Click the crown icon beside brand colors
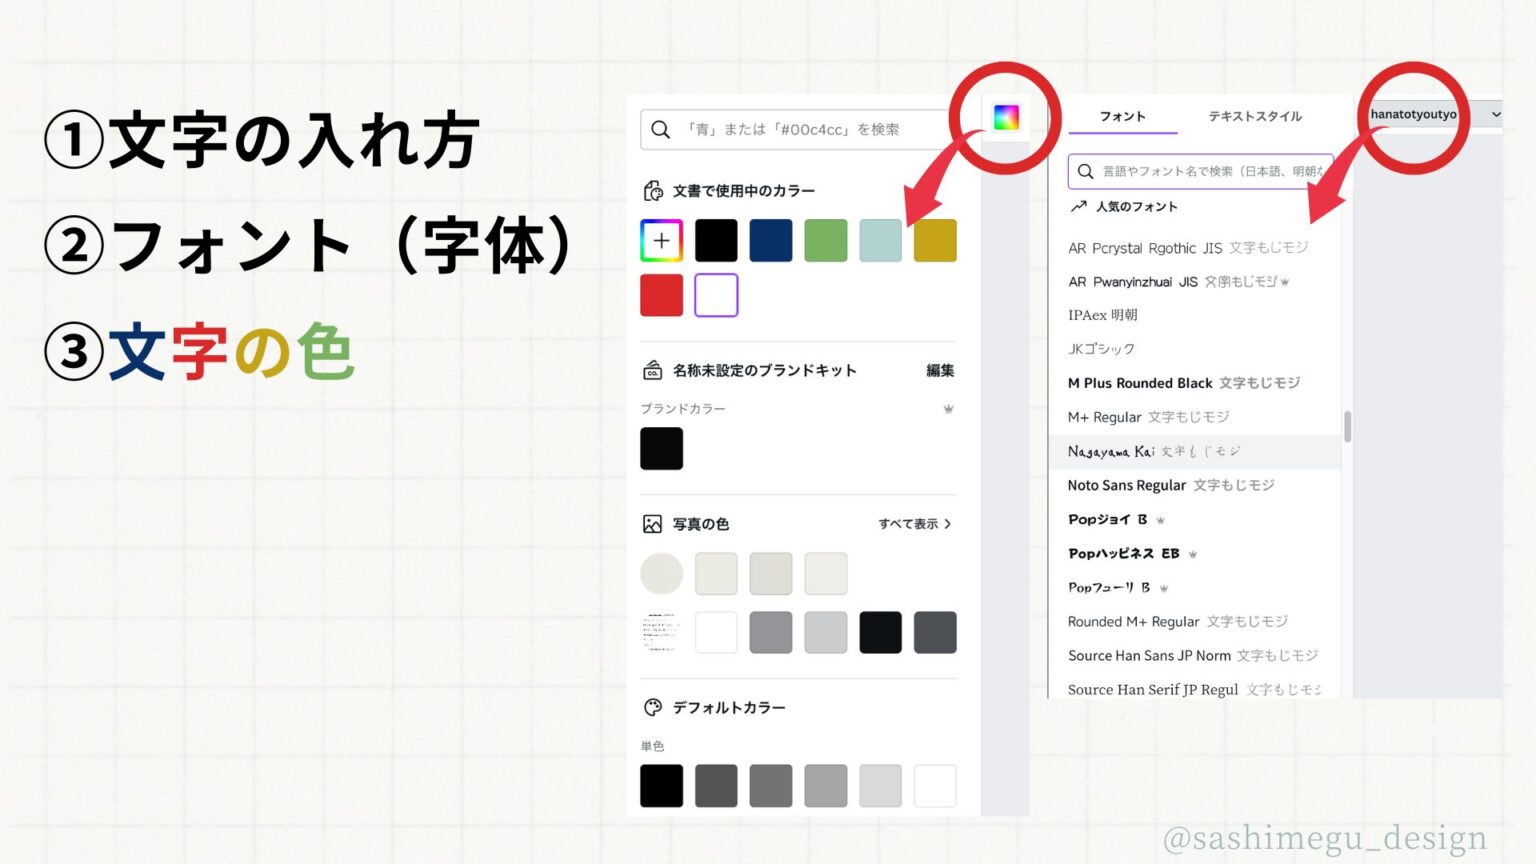This screenshot has width=1536, height=864. click(x=948, y=409)
